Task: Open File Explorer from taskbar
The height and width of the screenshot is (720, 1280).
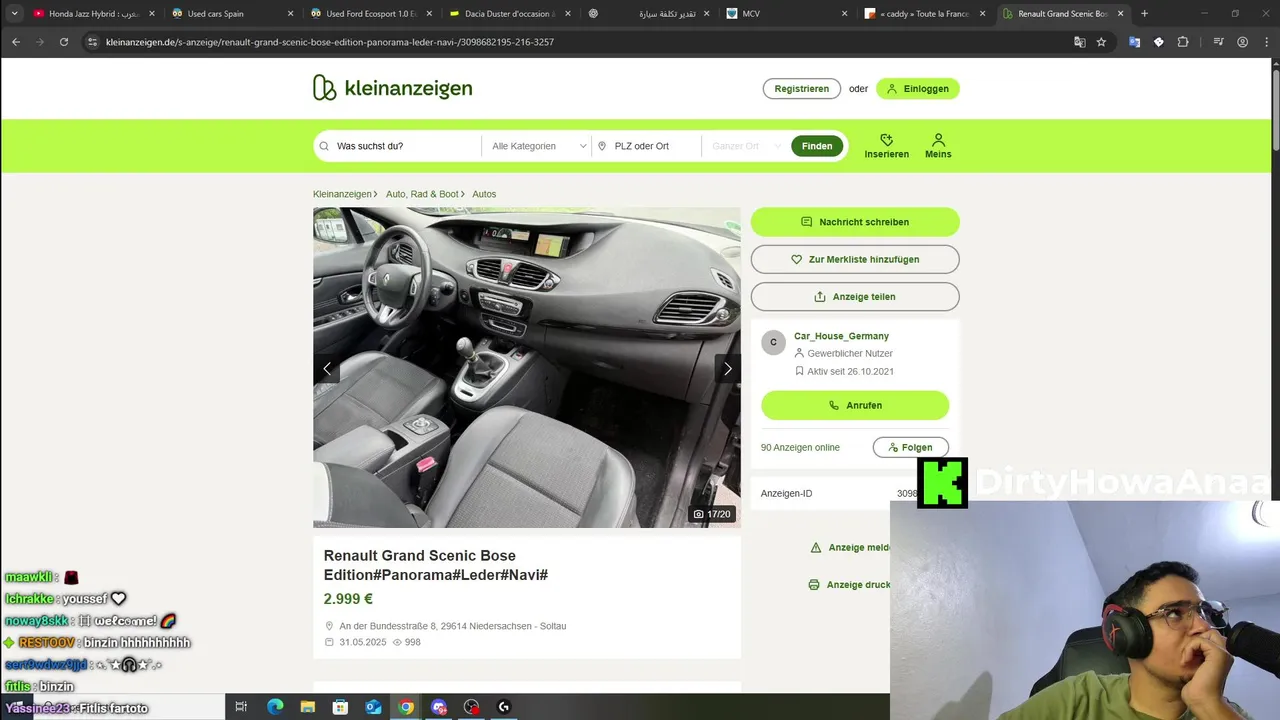Action: click(308, 707)
